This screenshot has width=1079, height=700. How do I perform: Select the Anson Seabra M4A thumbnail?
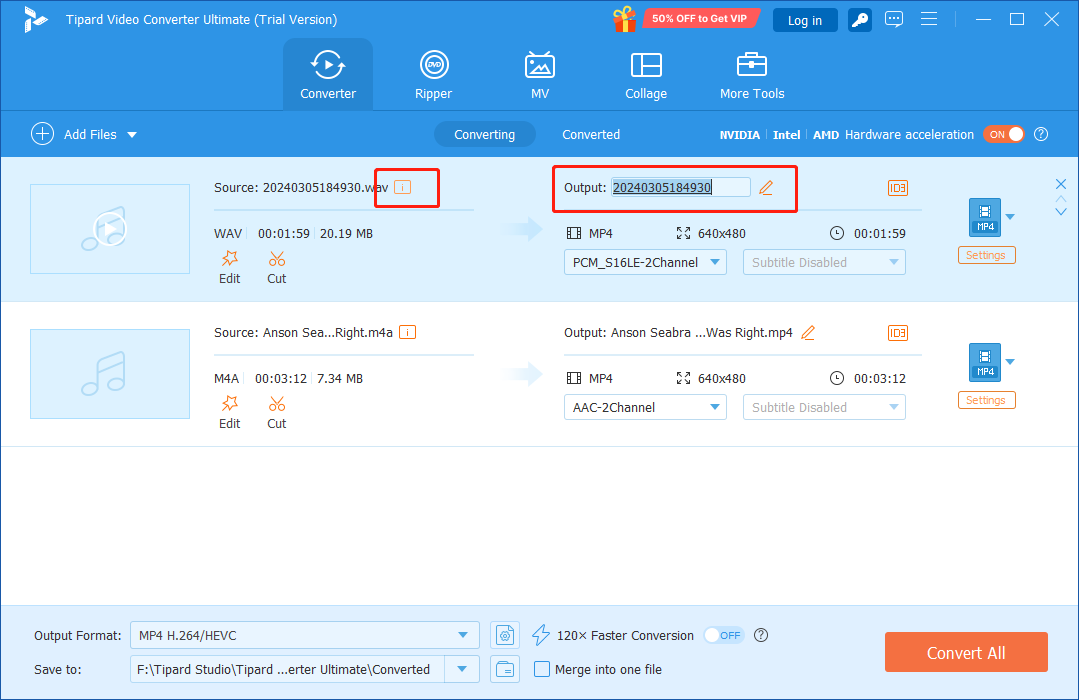(110, 374)
